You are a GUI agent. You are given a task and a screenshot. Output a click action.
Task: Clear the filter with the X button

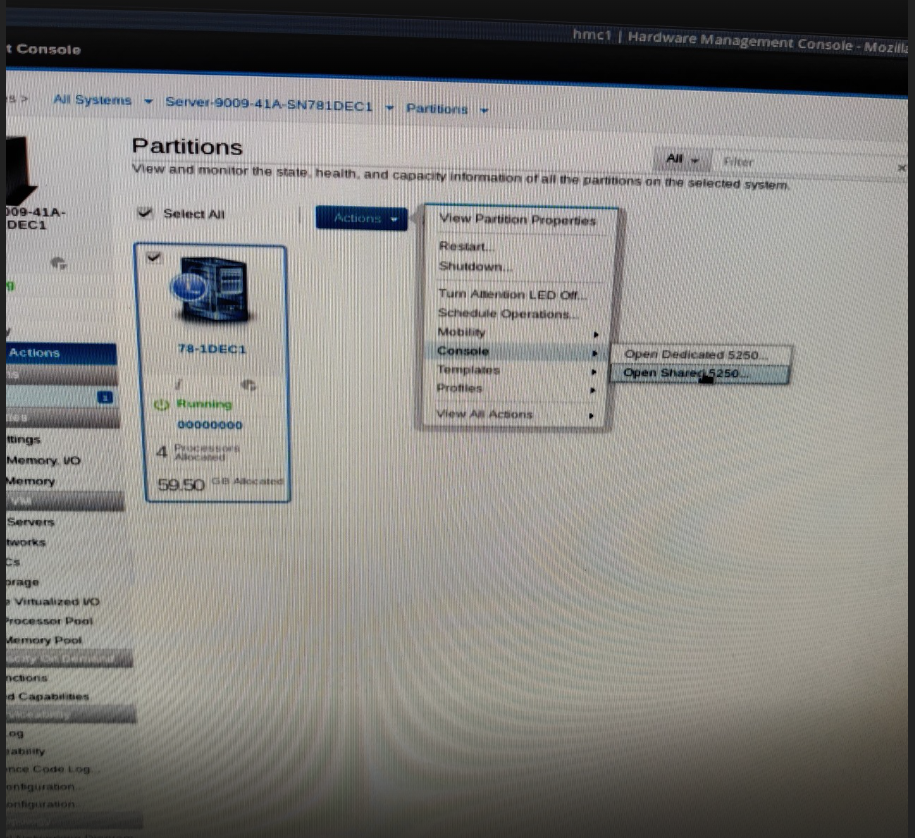902,168
